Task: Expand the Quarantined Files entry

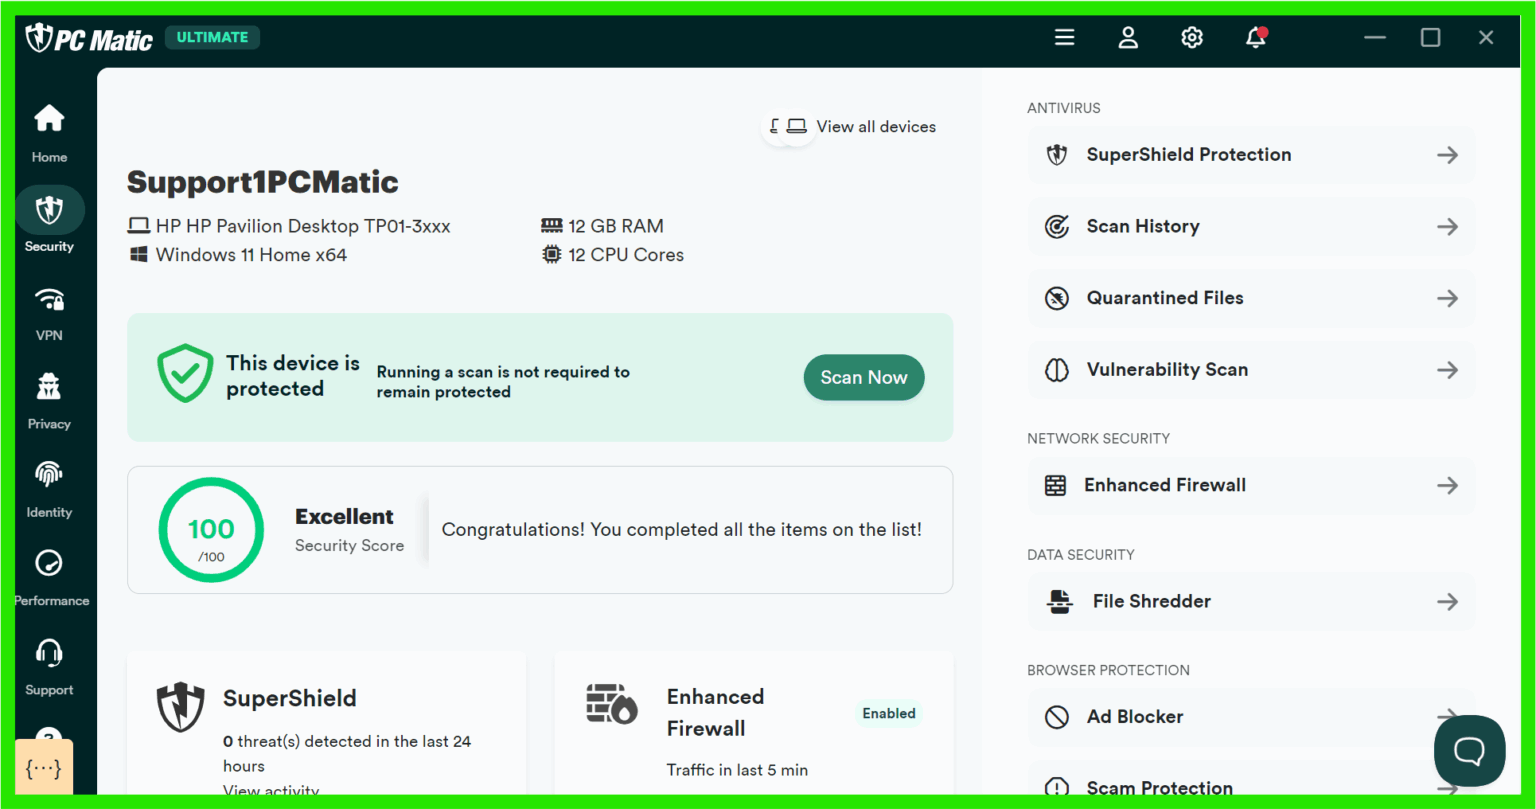Action: click(1250, 298)
